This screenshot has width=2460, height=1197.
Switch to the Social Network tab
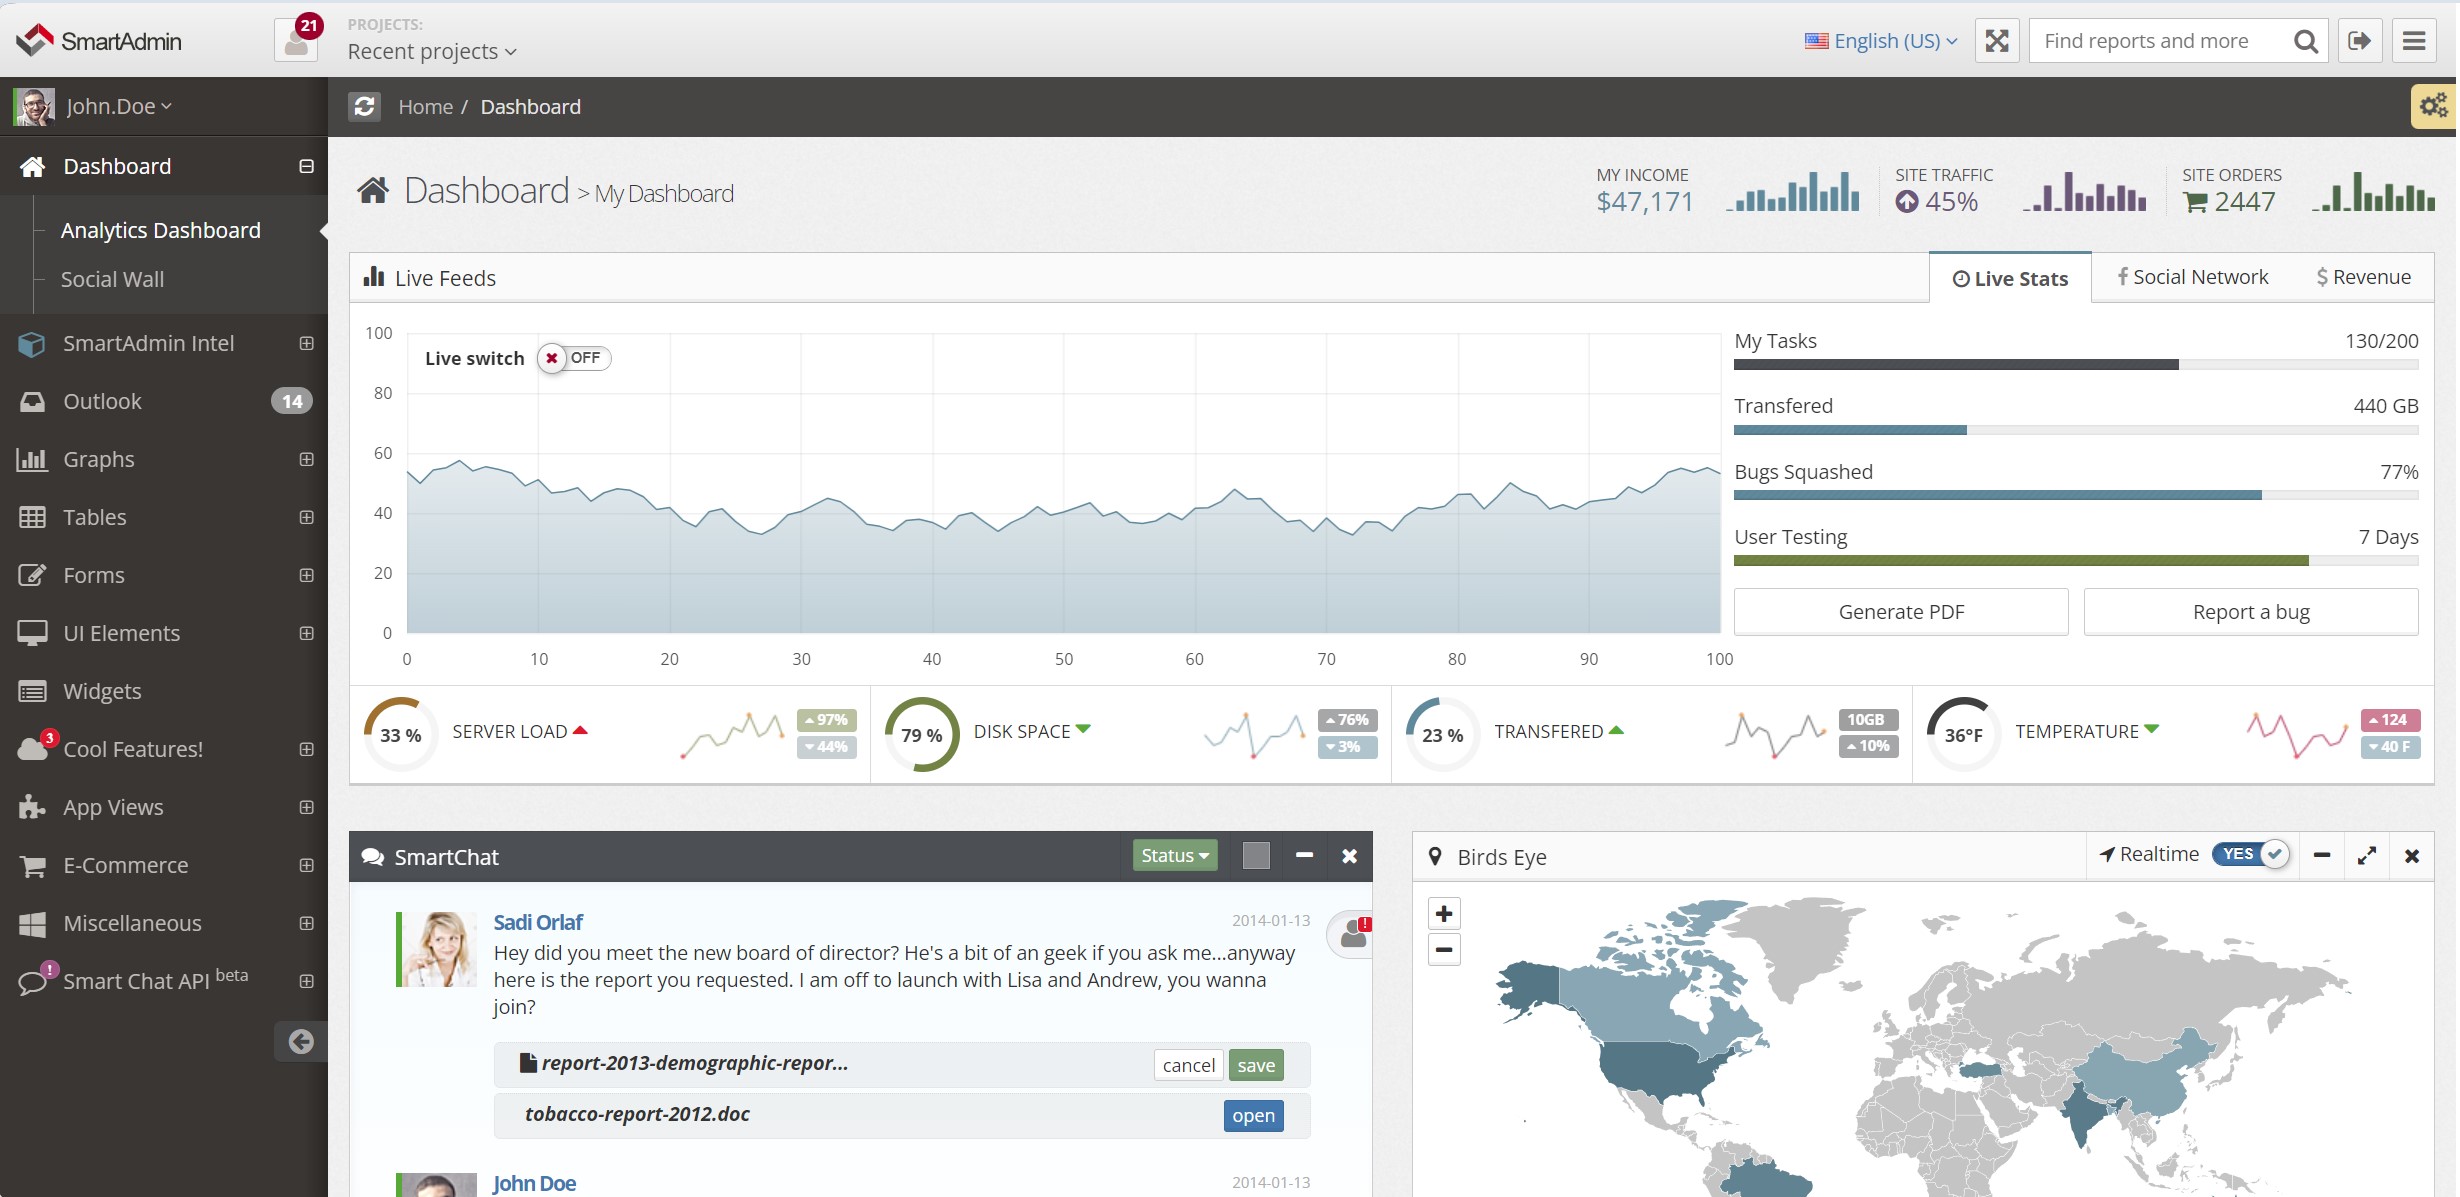[2192, 277]
